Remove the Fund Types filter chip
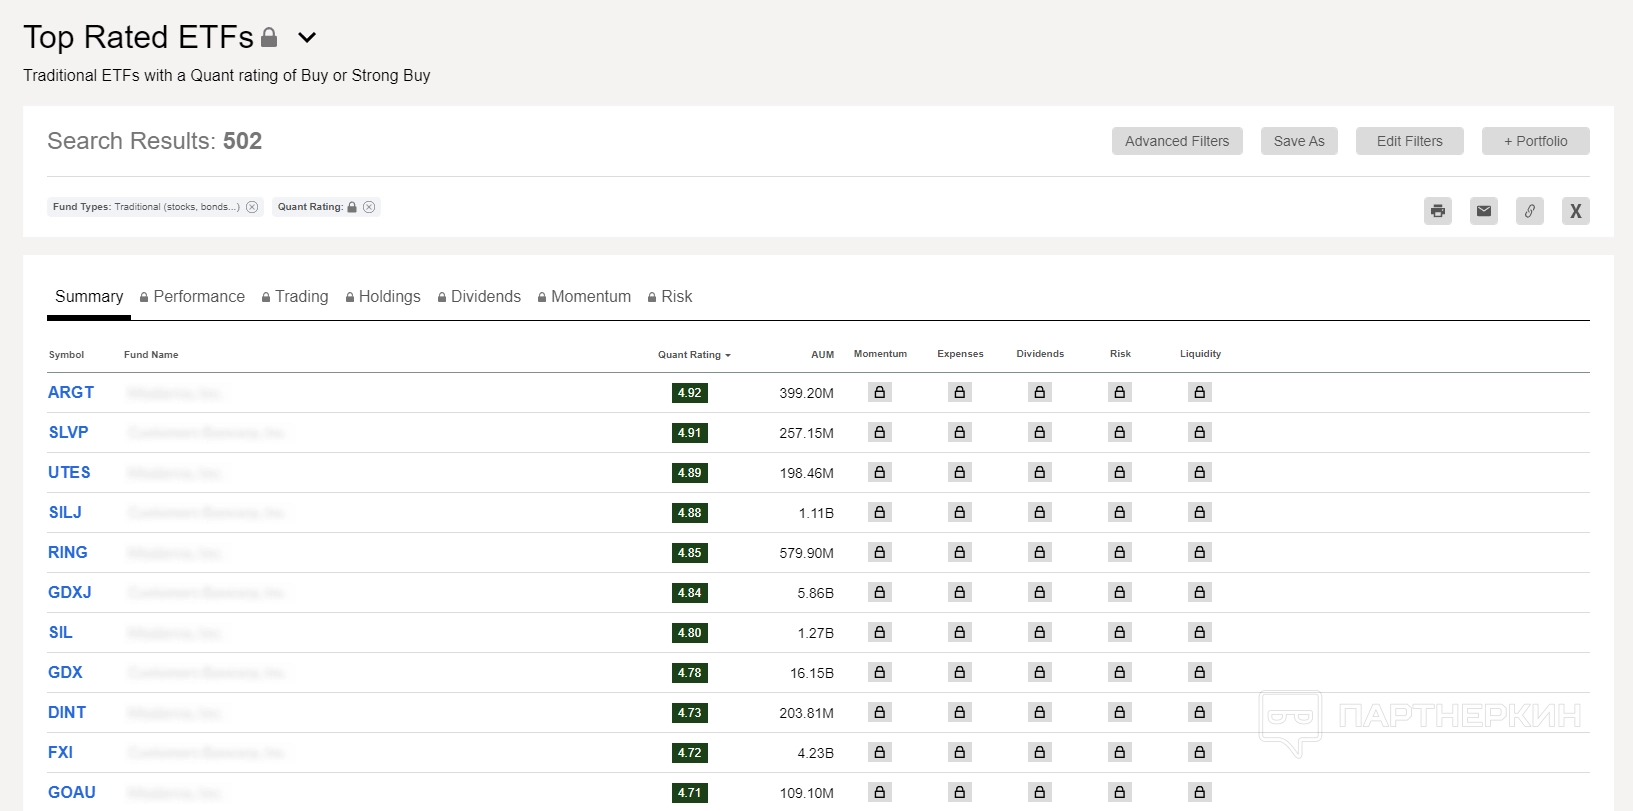The image size is (1633, 811). click(252, 207)
